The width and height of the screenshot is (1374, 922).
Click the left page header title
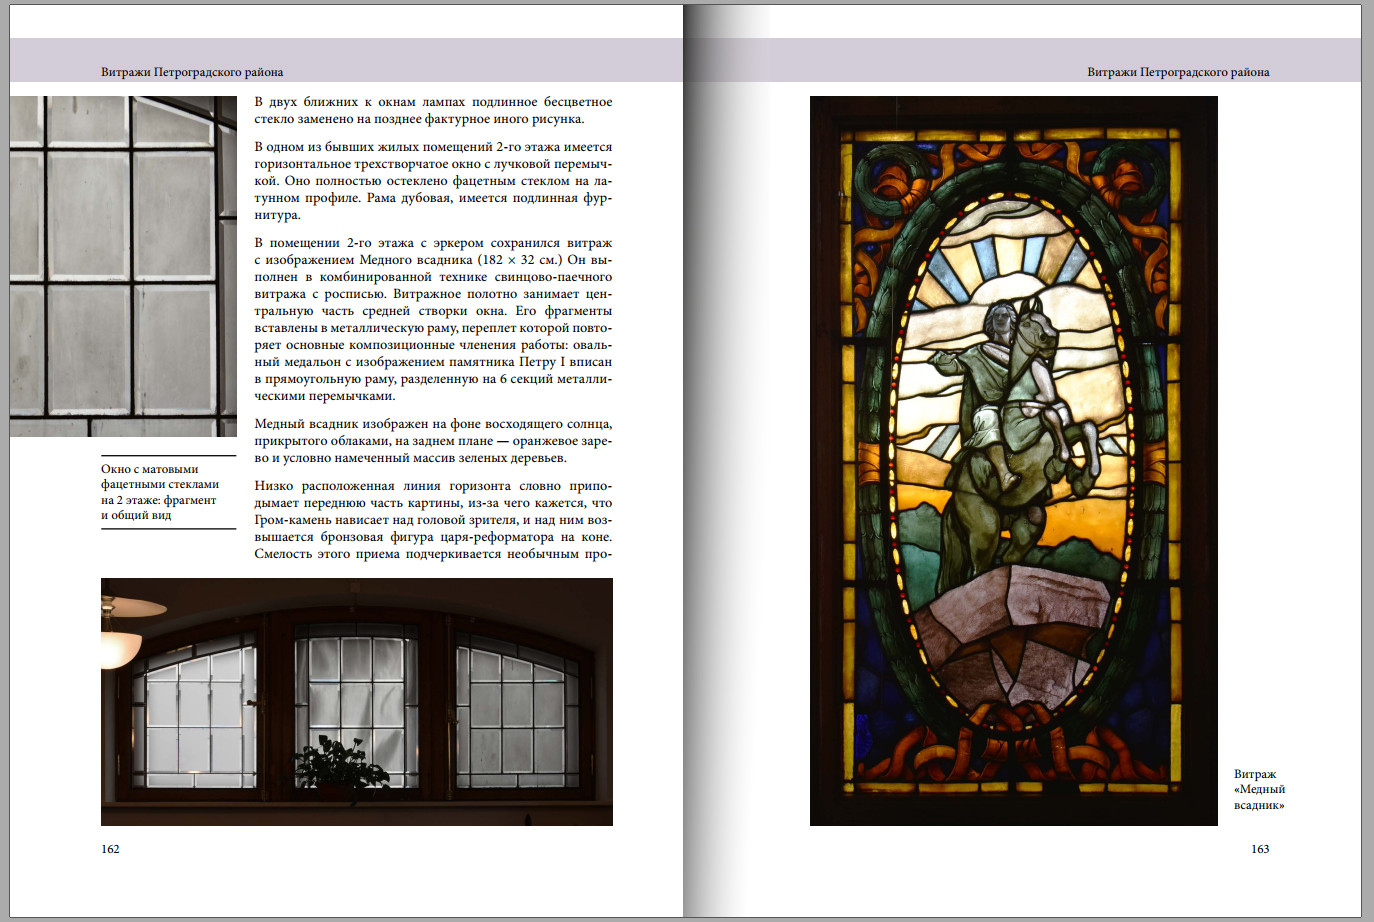pos(192,72)
